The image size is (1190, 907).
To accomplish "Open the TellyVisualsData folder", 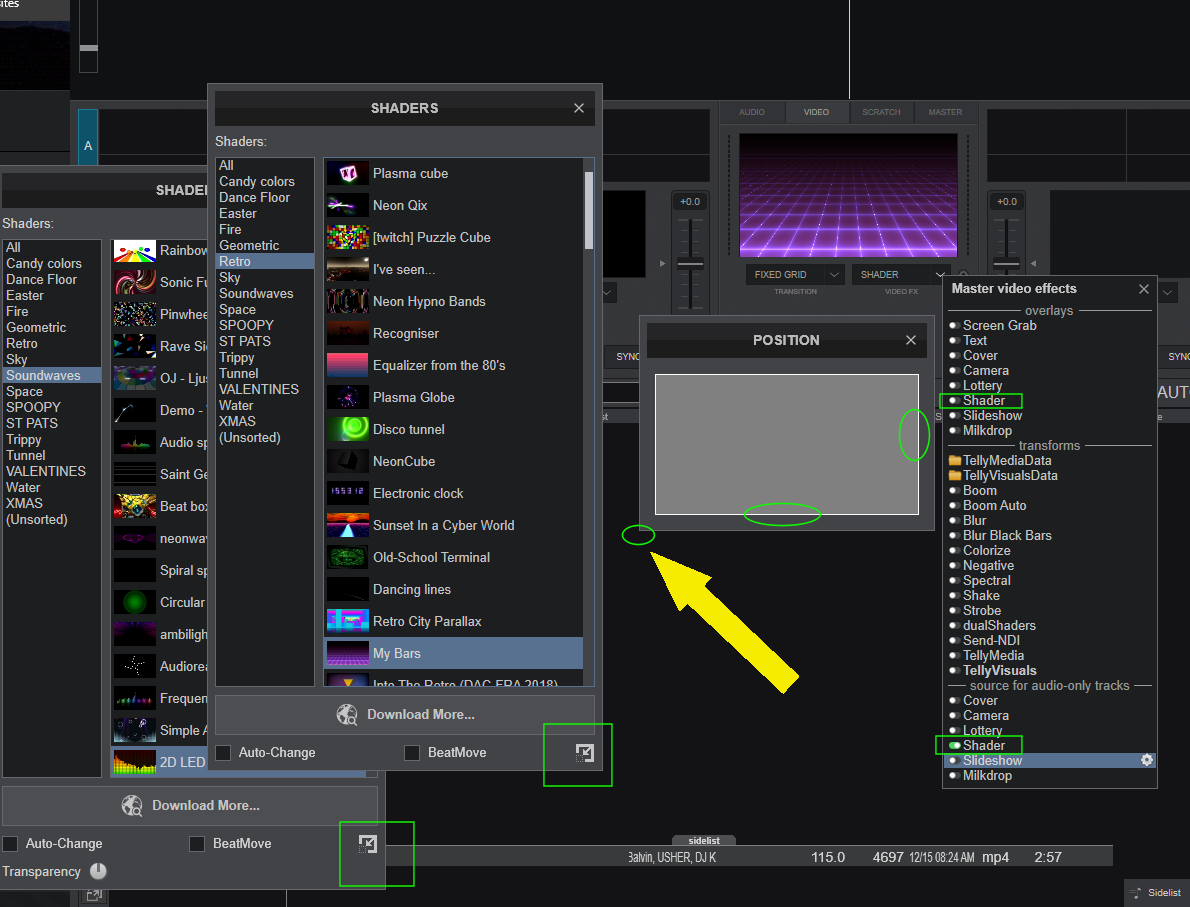I will point(955,476).
